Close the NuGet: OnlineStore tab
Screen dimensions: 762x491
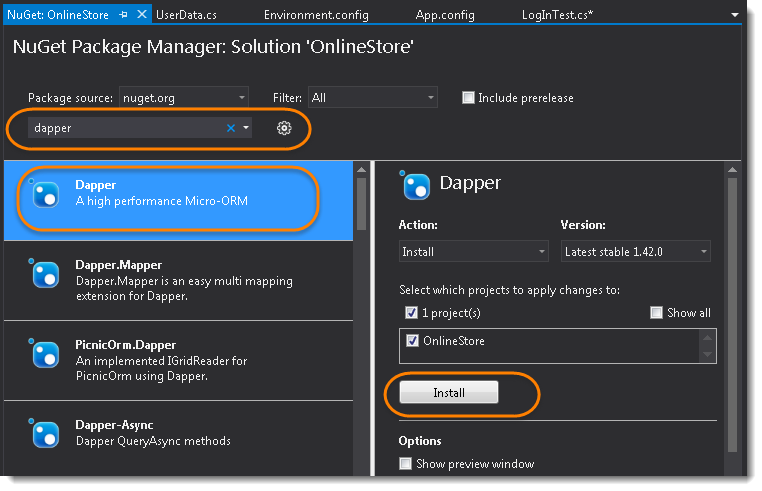pyautogui.click(x=140, y=15)
